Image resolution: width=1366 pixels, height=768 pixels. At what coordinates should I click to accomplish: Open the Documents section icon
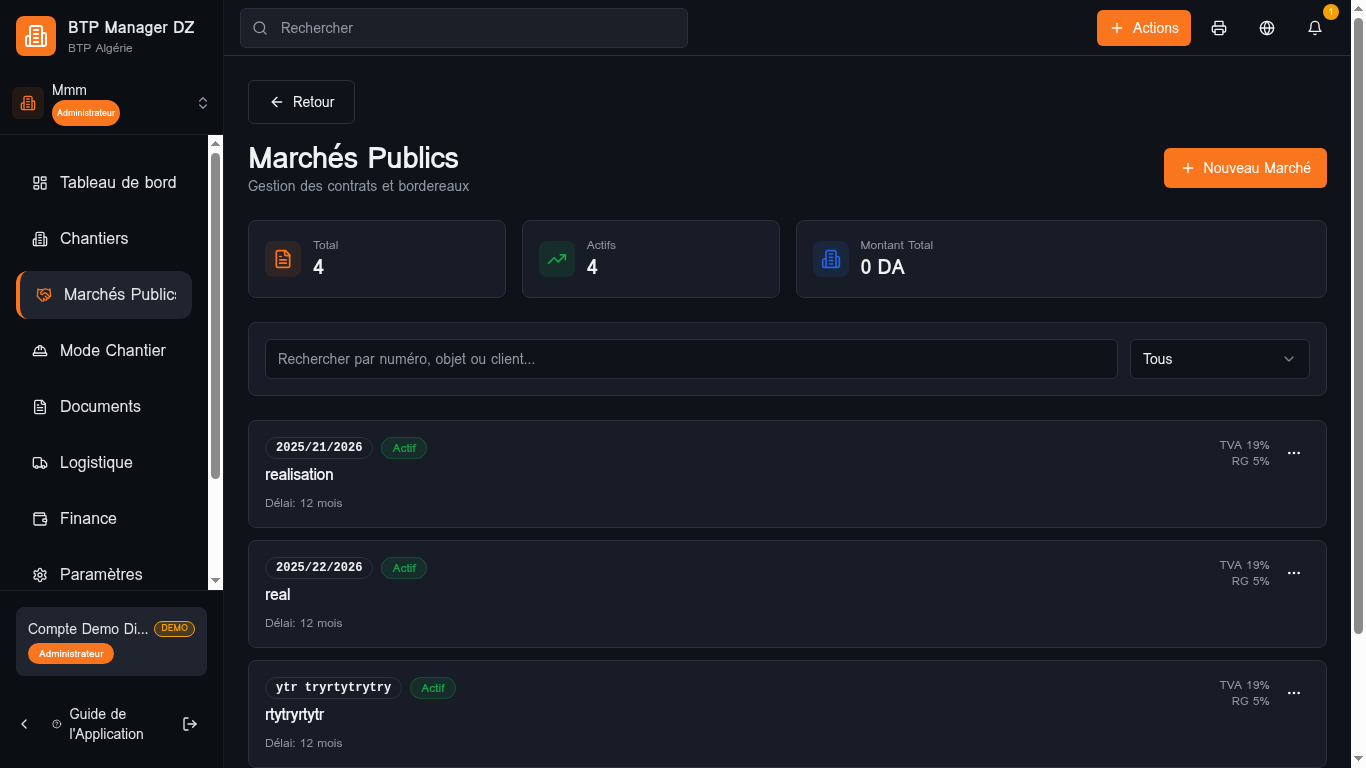39,406
